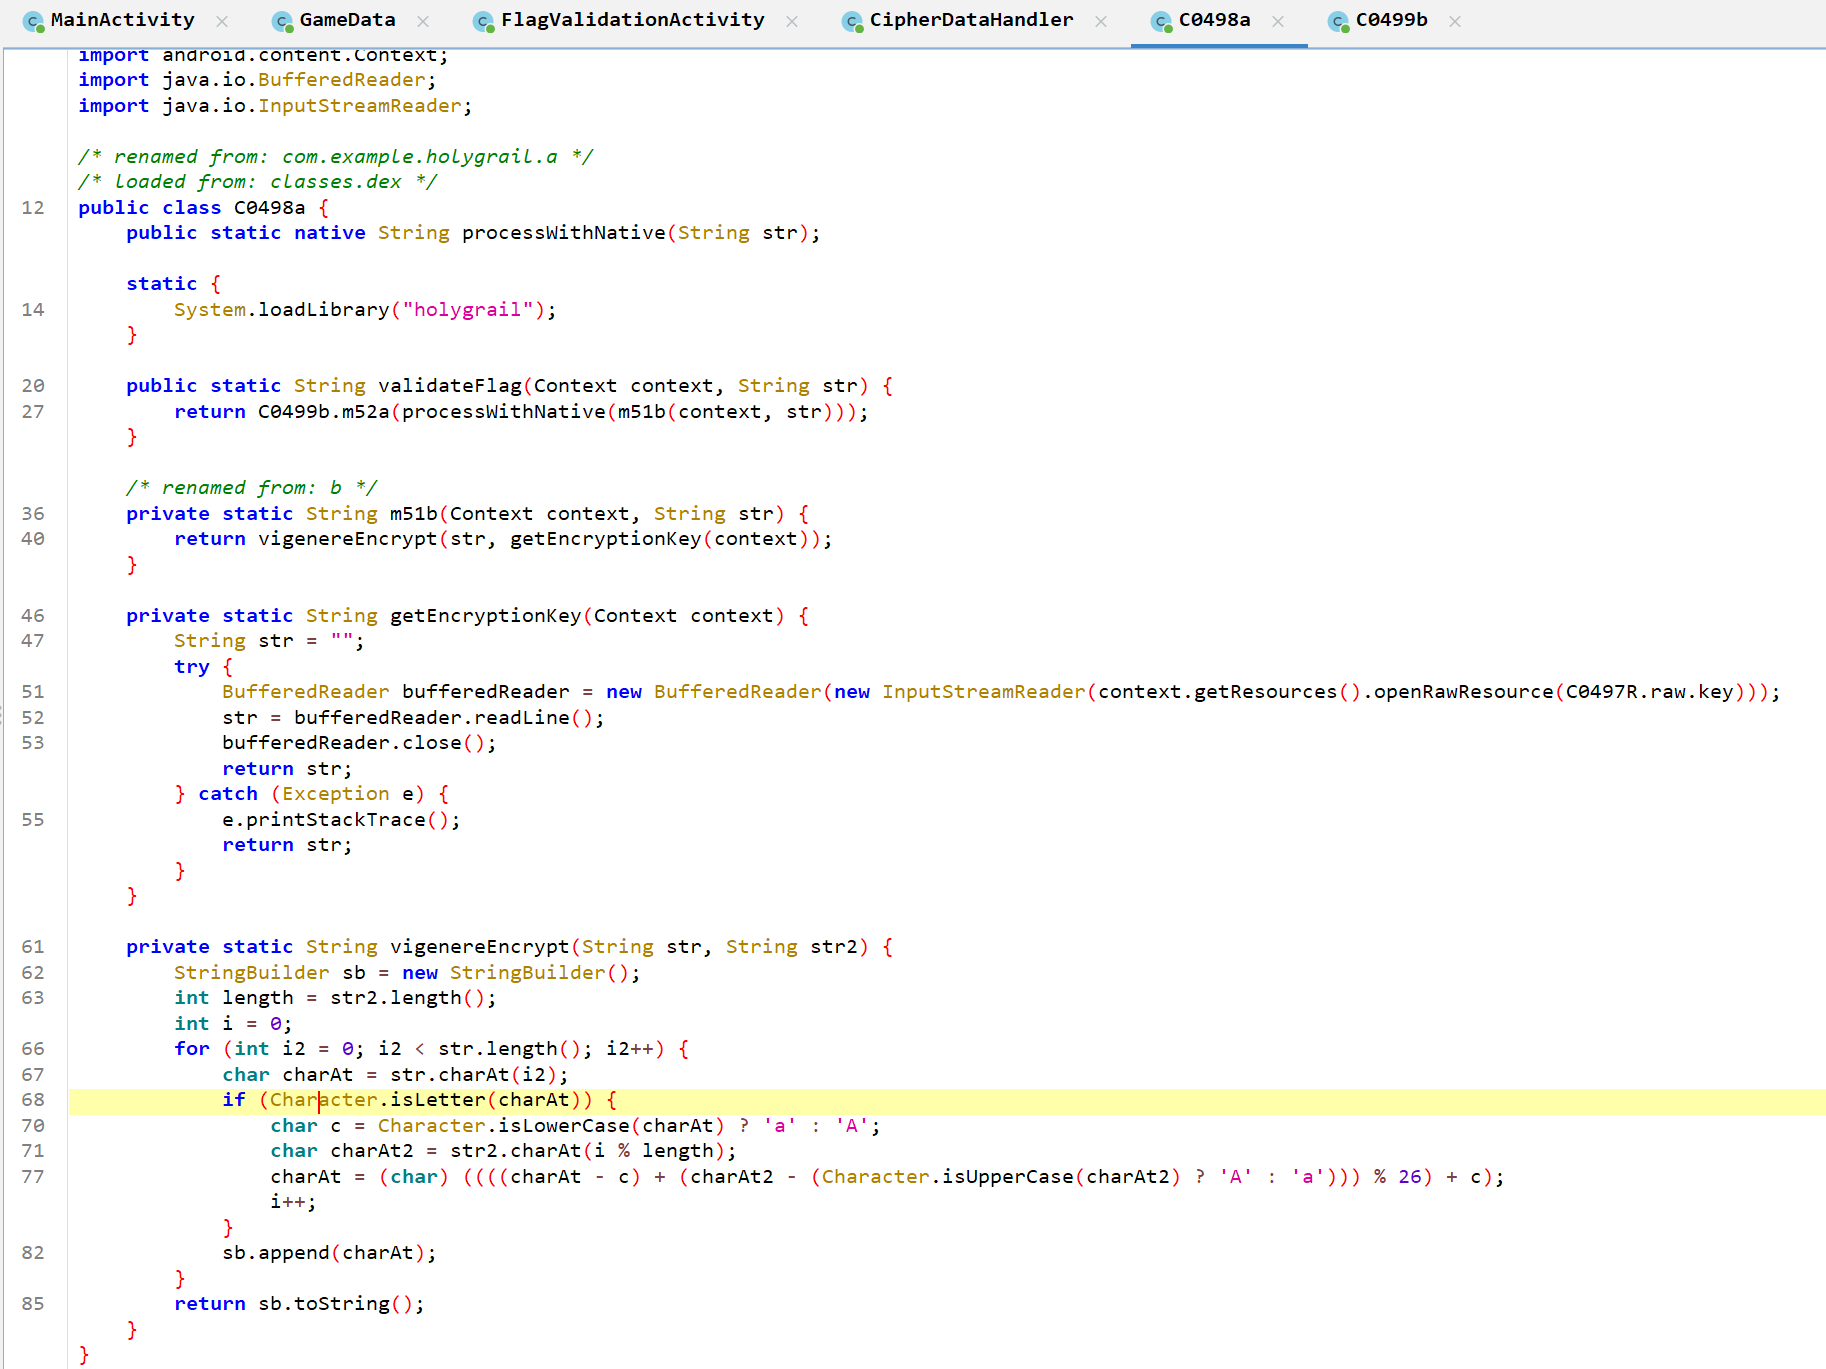Screen dimensions: 1826x1369
Task: Close the CipherDataHandler tab
Action: (1101, 21)
